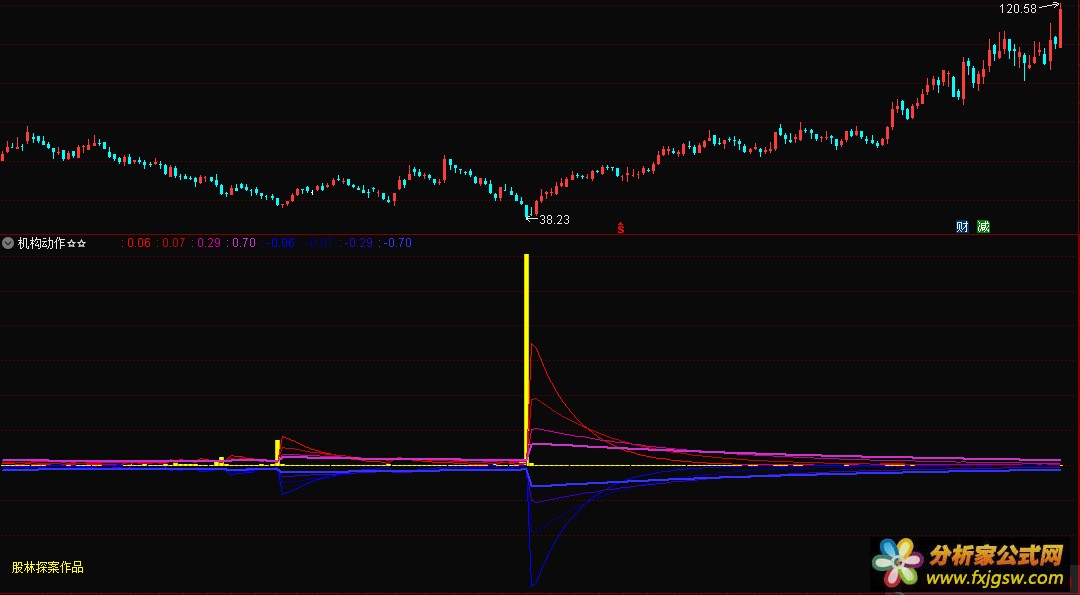Click the small yellow bar at first spike

[x=278, y=452]
